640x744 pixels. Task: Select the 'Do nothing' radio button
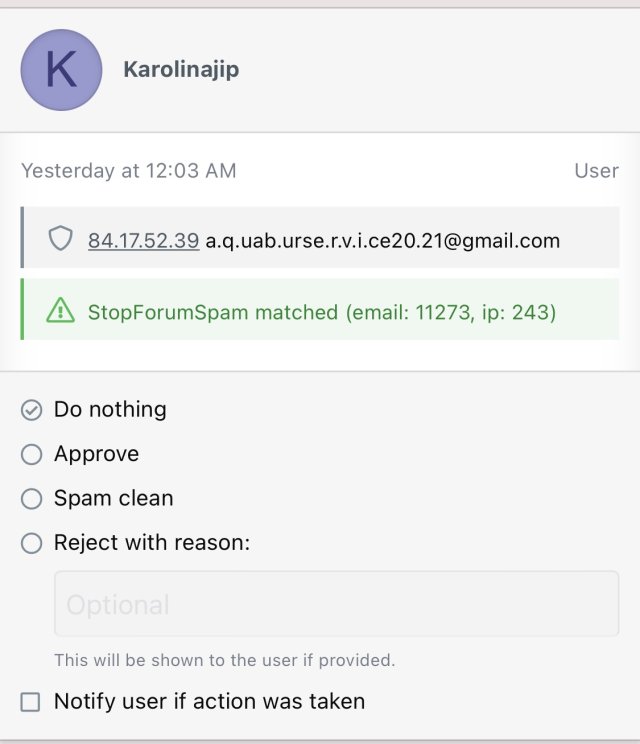tap(32, 410)
